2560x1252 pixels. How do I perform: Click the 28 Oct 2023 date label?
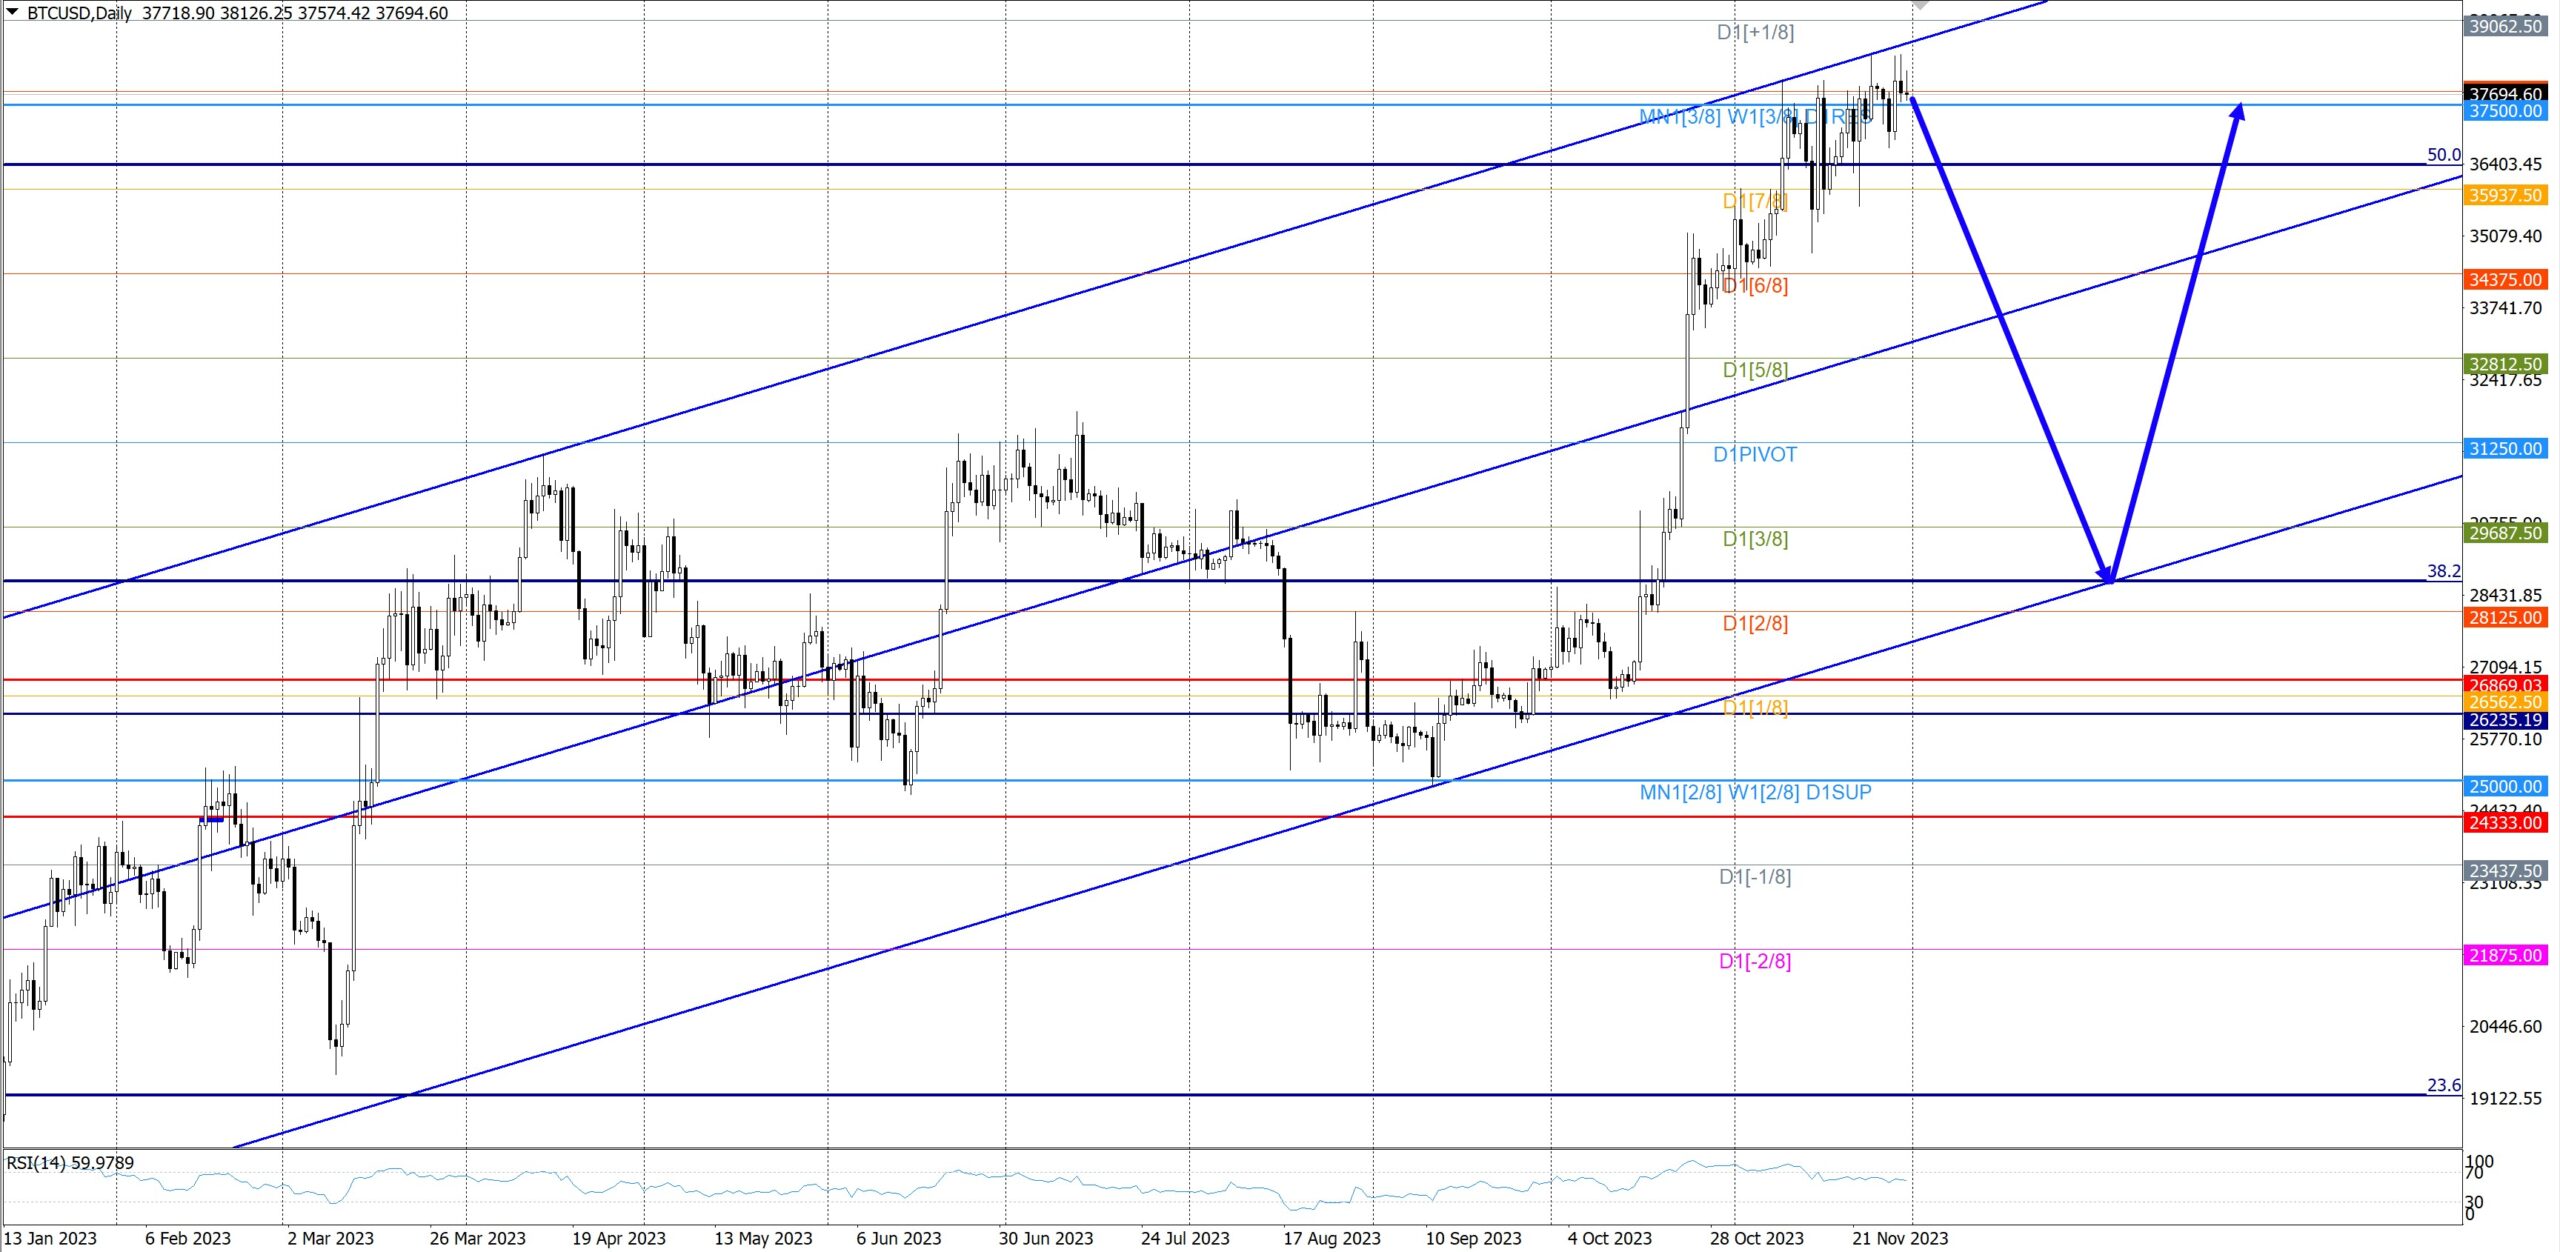click(x=1756, y=1238)
